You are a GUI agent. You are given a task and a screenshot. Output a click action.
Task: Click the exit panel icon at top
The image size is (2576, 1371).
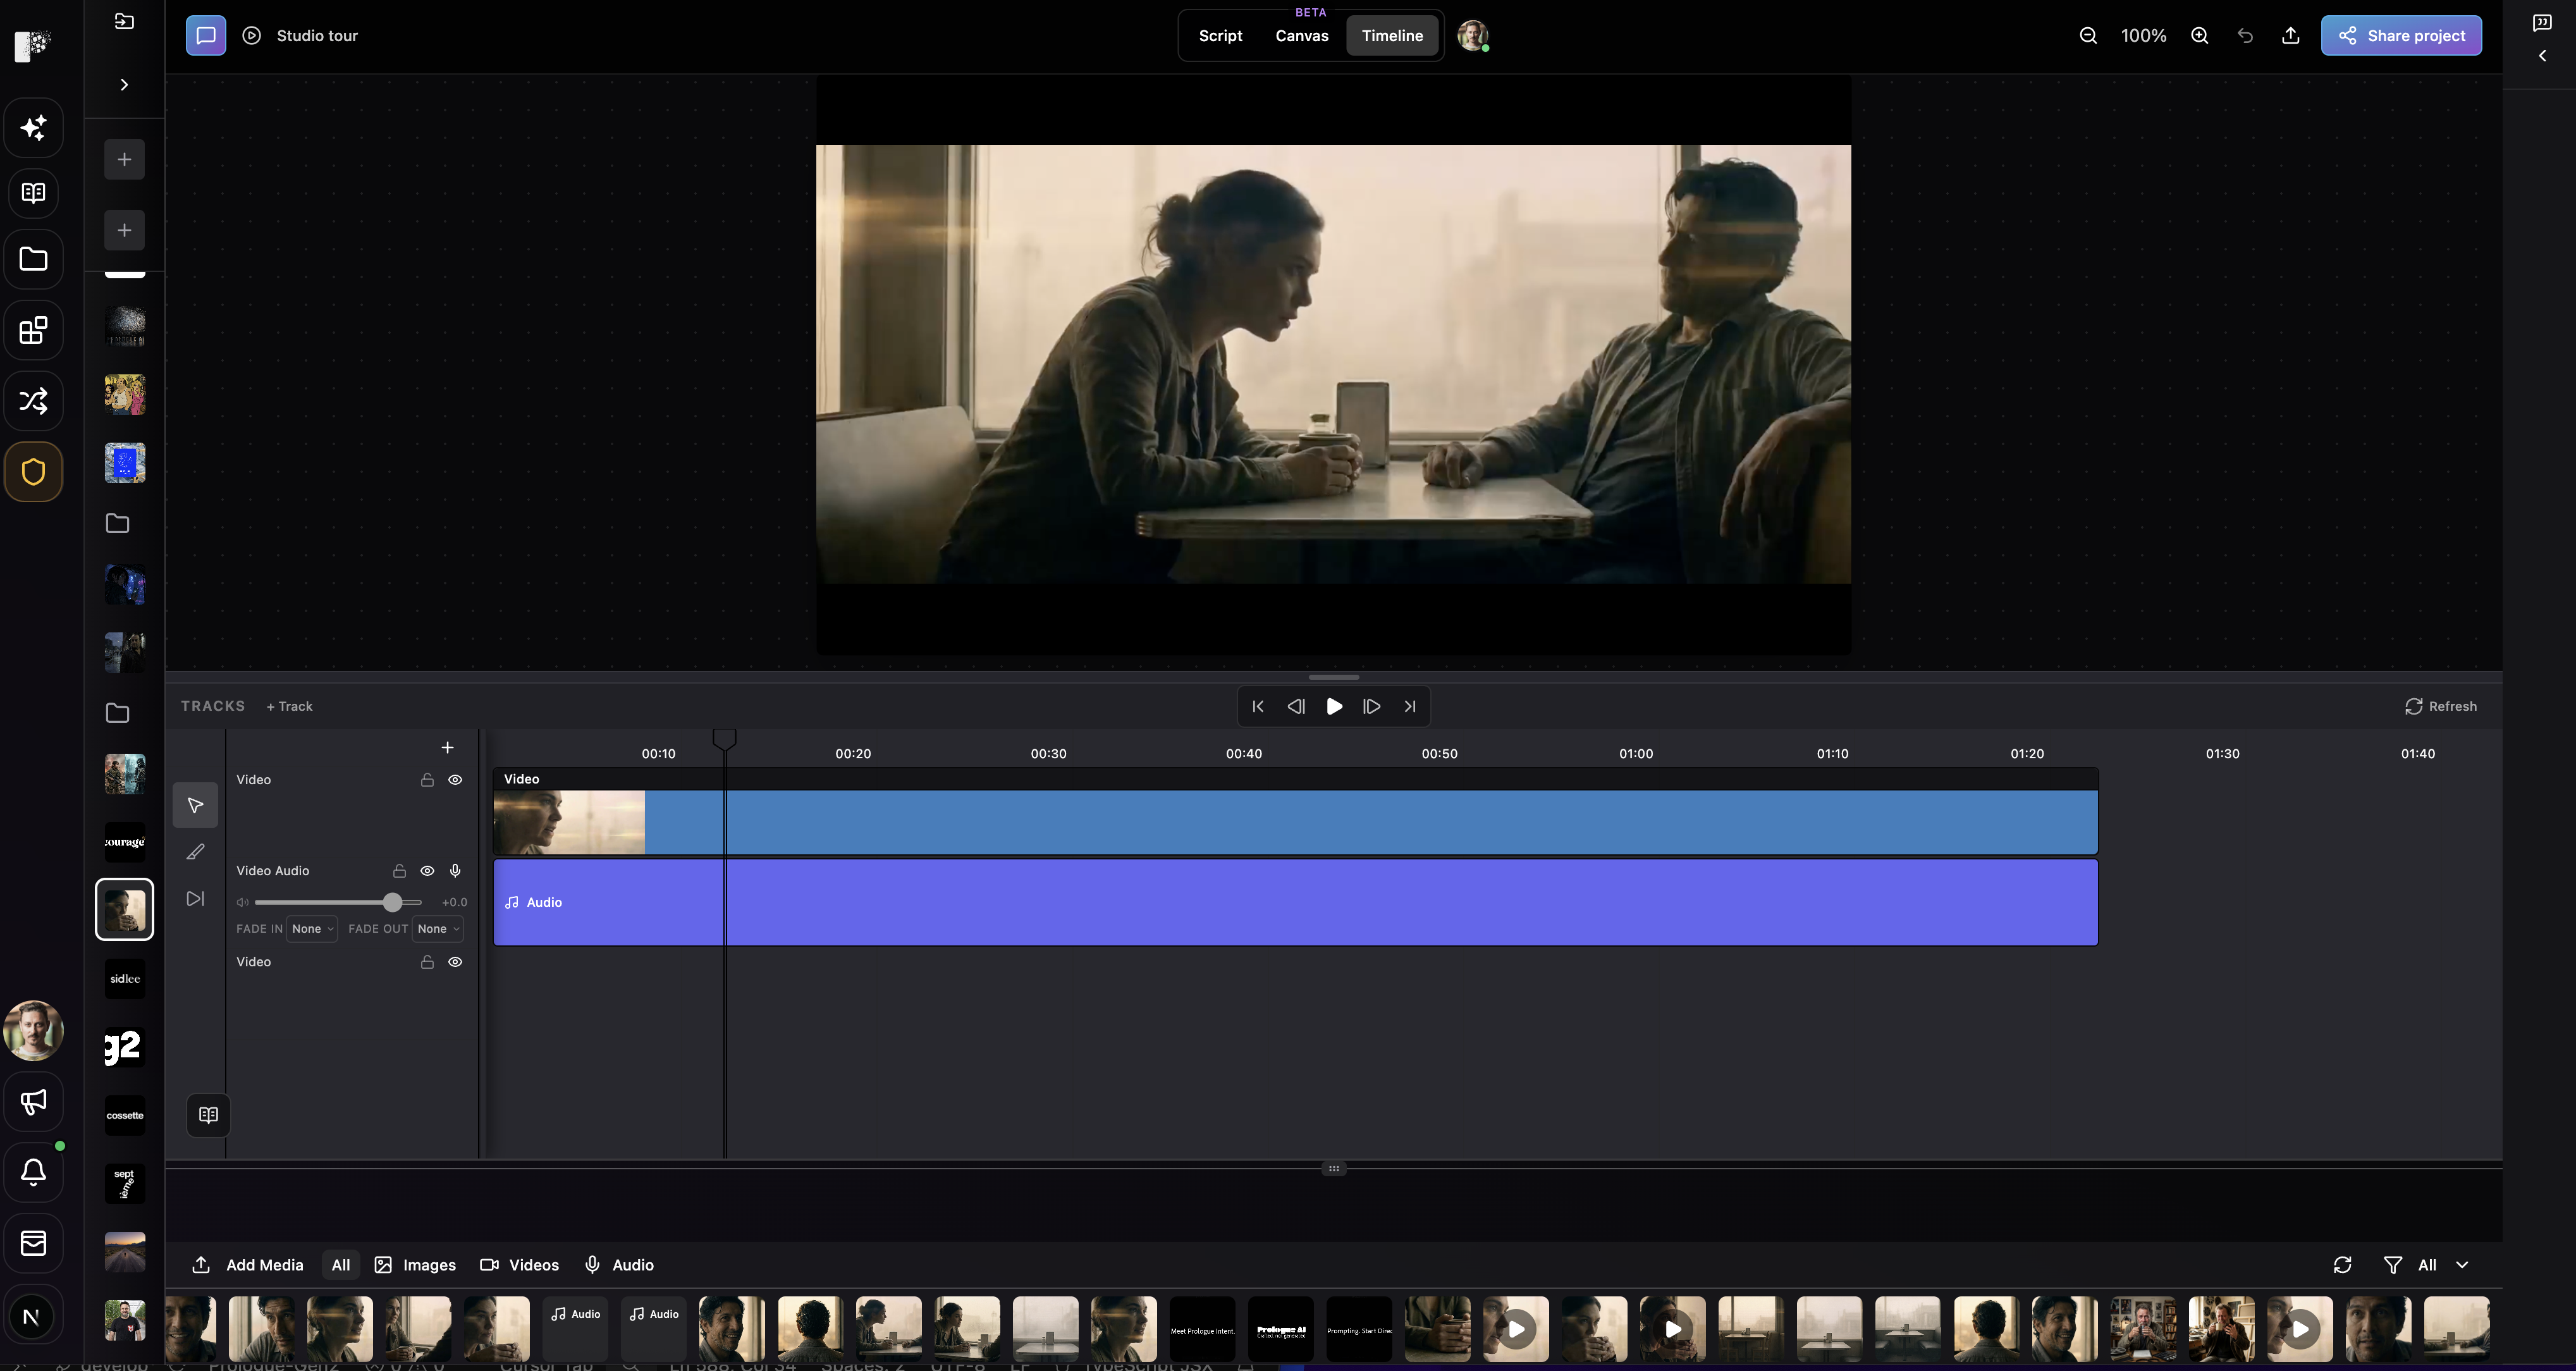(x=124, y=21)
